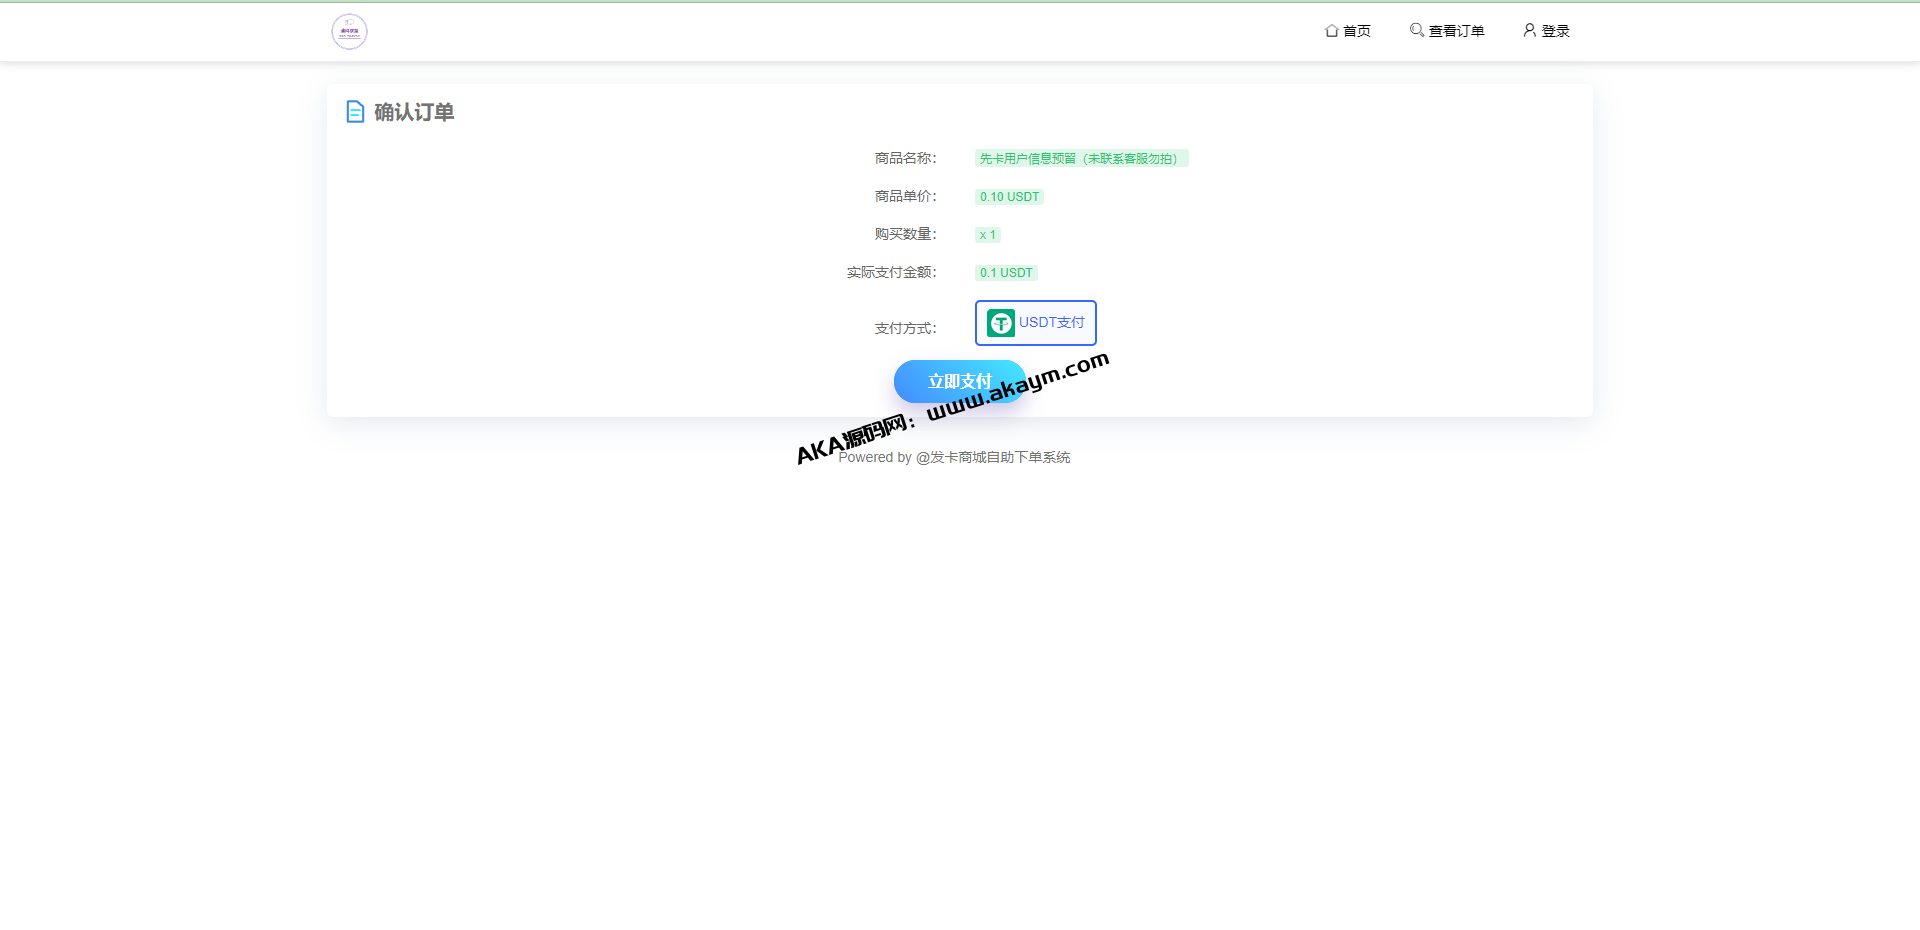Click the 0.10 USDT unit price tag
Viewport: 1920px width, 930px height.
(1009, 197)
